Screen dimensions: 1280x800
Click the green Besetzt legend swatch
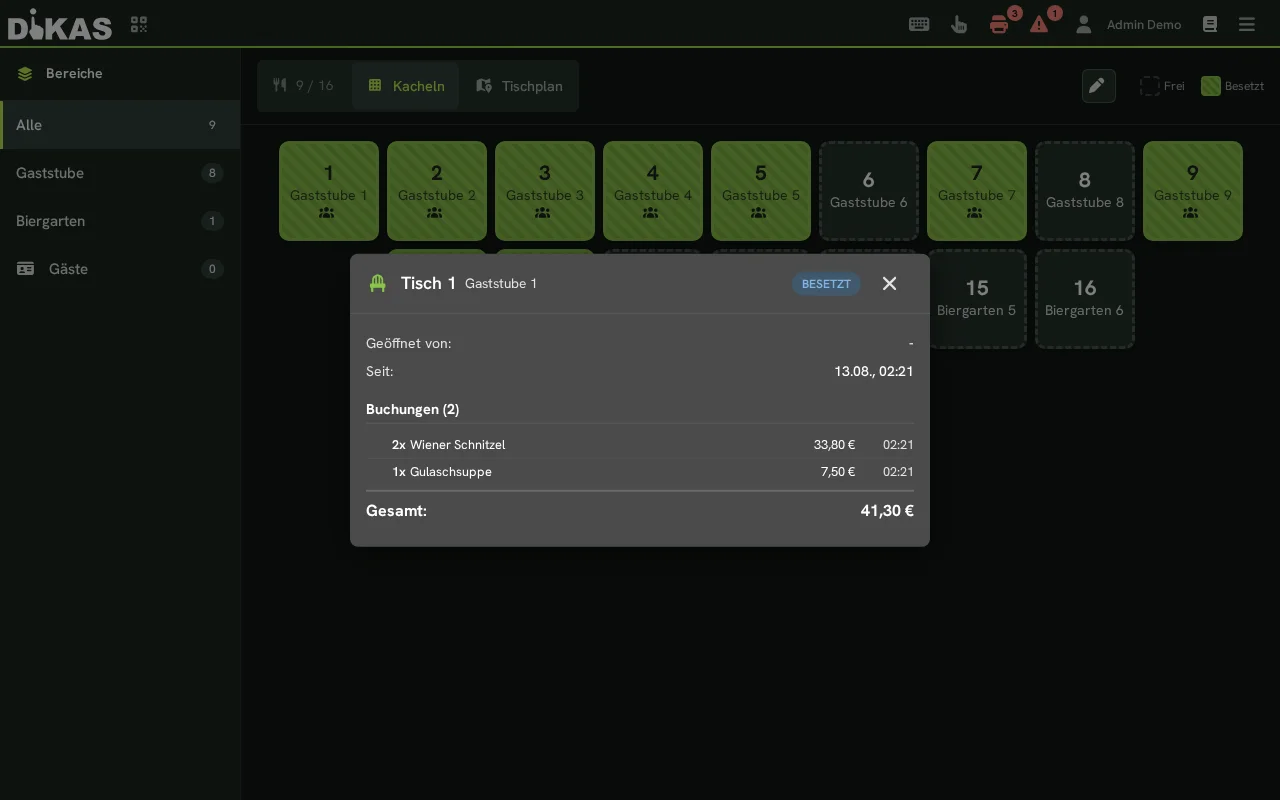(1211, 86)
